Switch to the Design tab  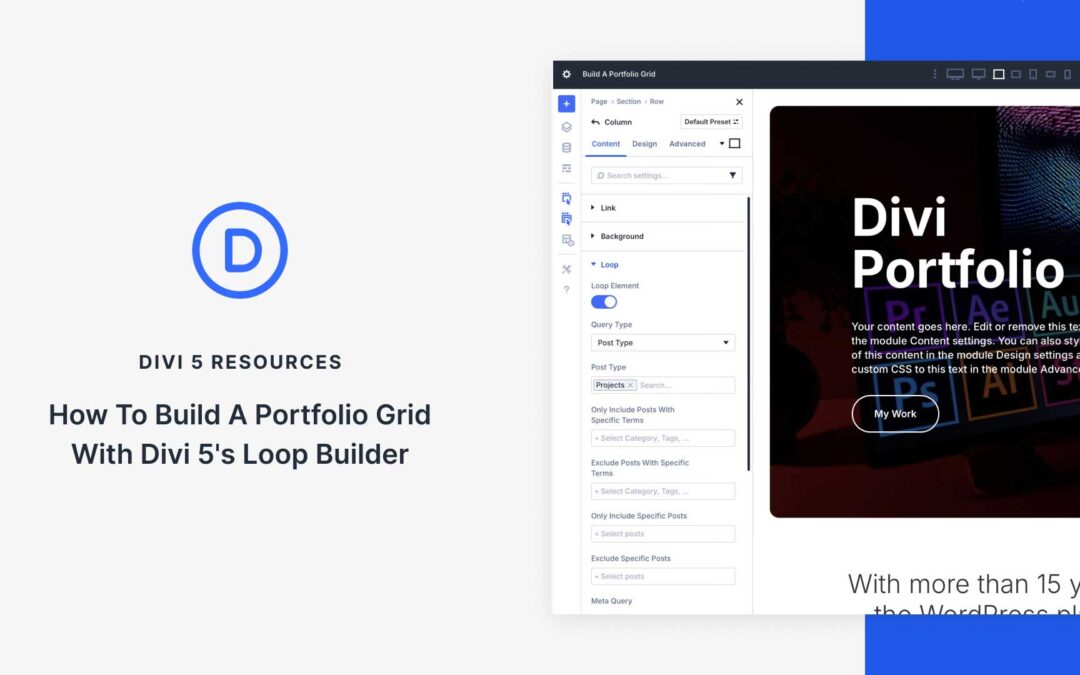pos(644,144)
